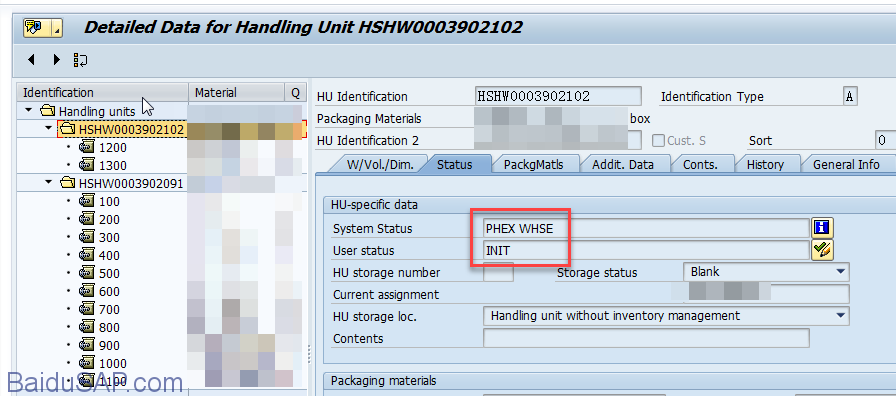
Task: Go to next handling unit arrow
Action: 56,59
